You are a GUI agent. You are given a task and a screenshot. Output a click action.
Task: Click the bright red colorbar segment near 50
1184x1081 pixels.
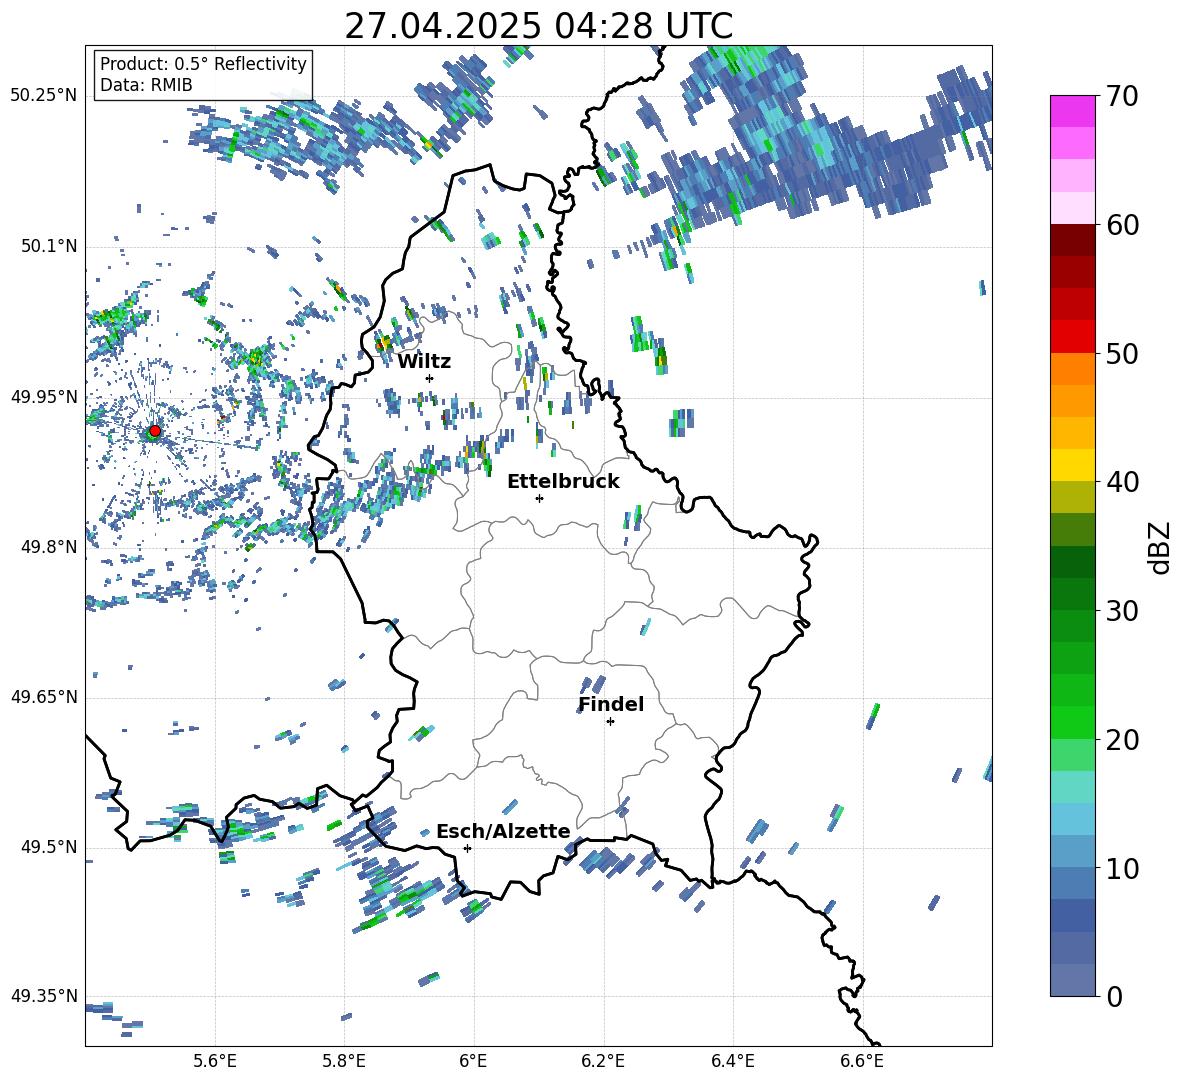click(1072, 337)
